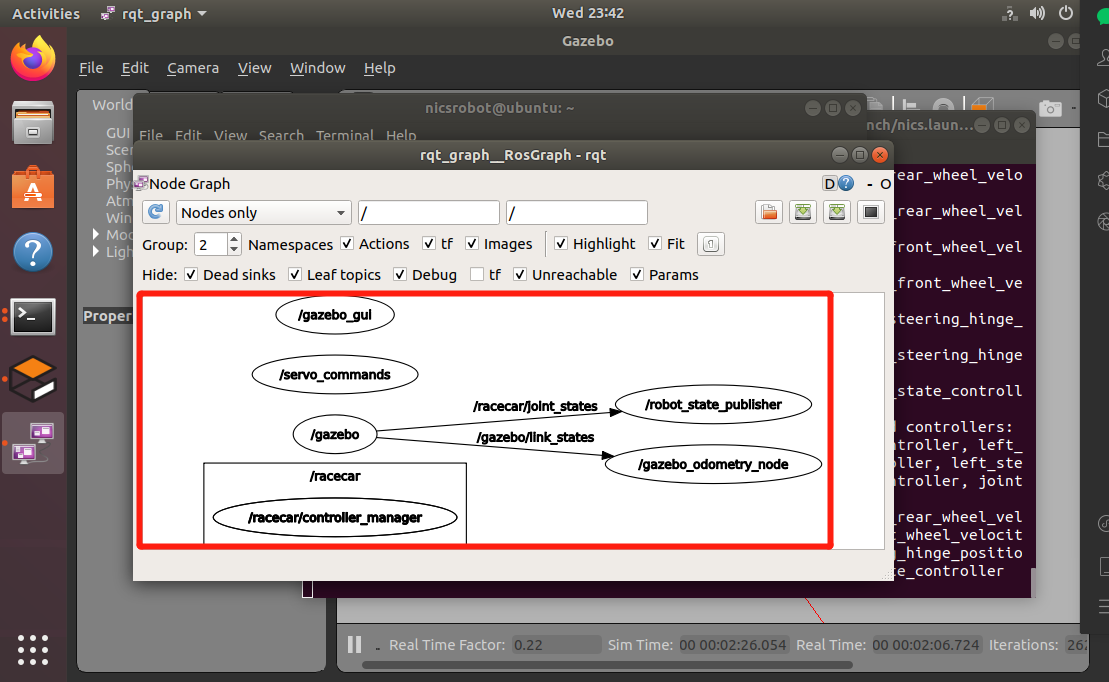Uncheck Hide Leaf topics
Image resolution: width=1109 pixels, height=682 pixels.
(x=295, y=274)
